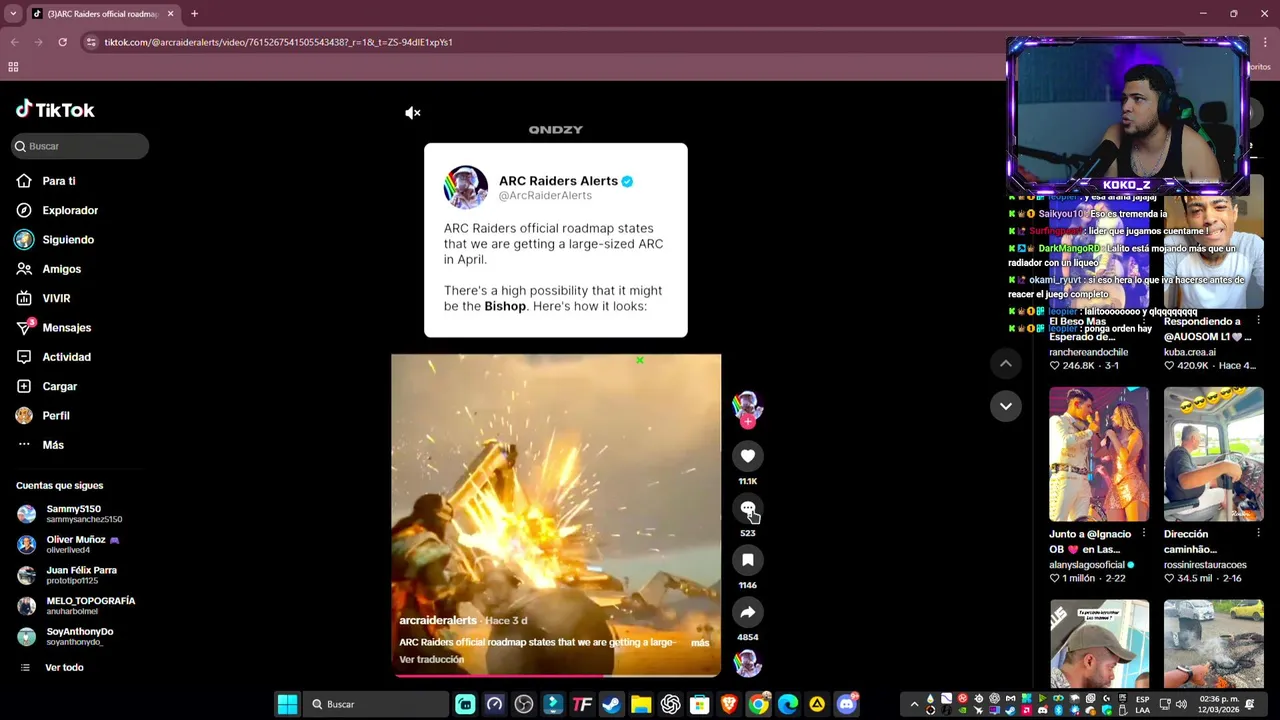The image size is (1280, 720).
Task: Click the TikTok search field
Action: 80,146
